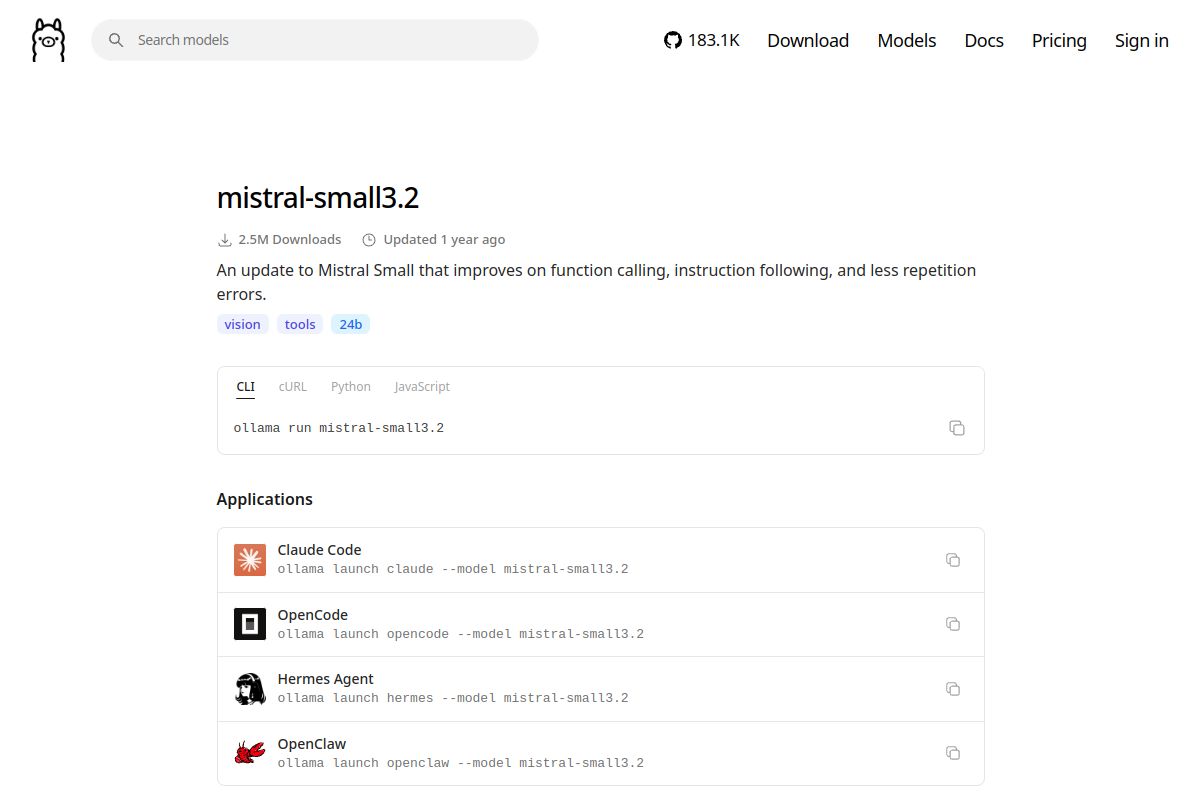Switch to the CLI tab

[x=246, y=387]
